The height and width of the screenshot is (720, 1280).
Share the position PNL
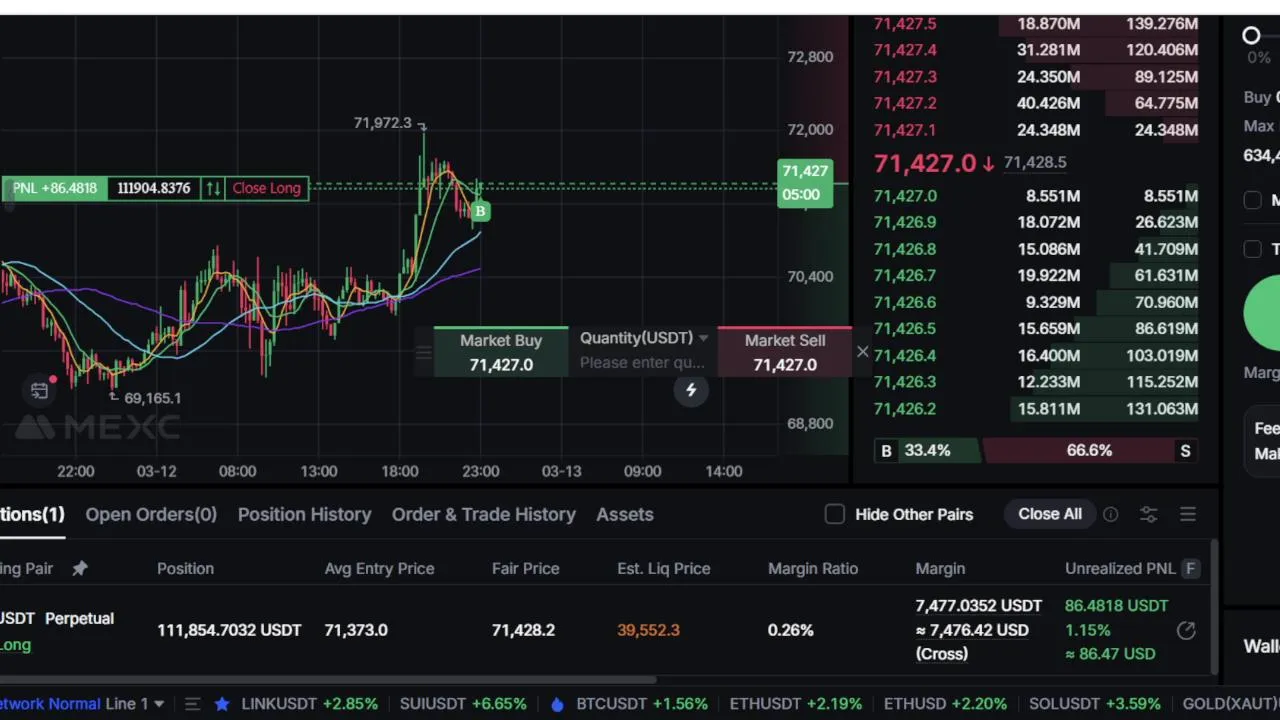point(1186,630)
